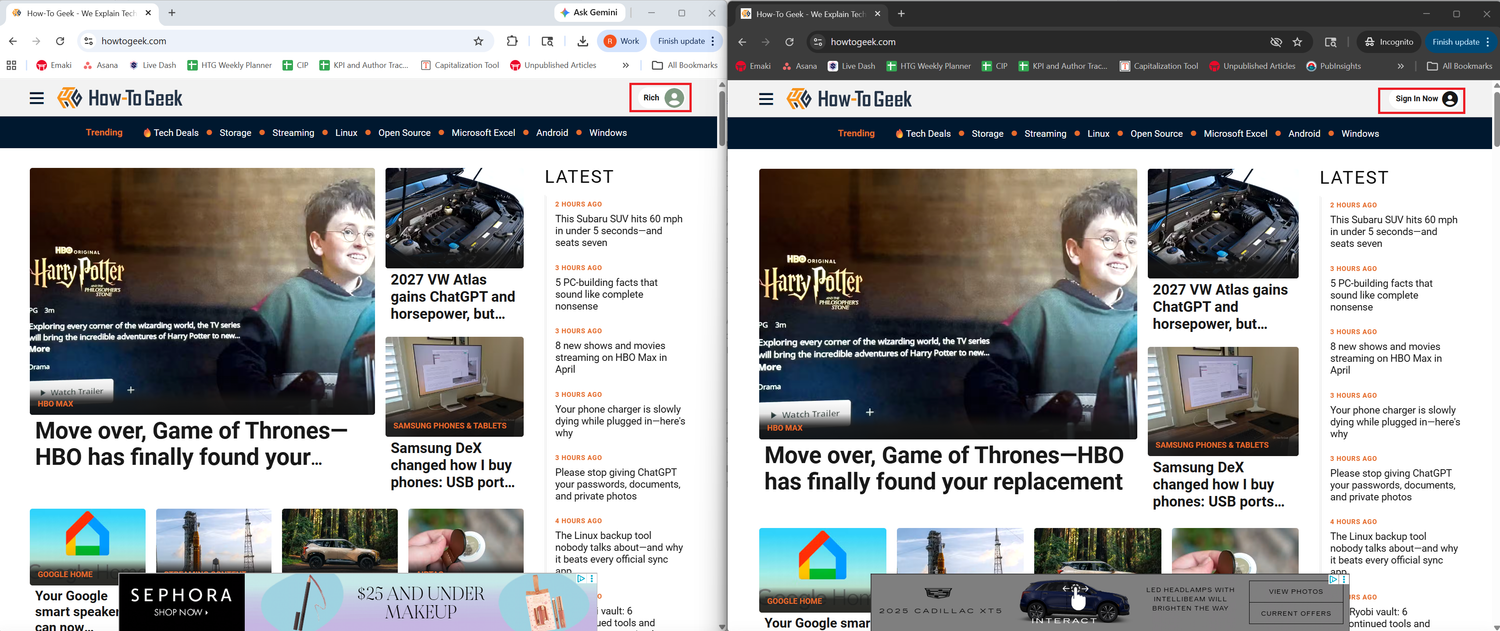Image resolution: width=1500 pixels, height=631 pixels.
Task: Open a new tab in the Incognito window
Action: point(901,14)
